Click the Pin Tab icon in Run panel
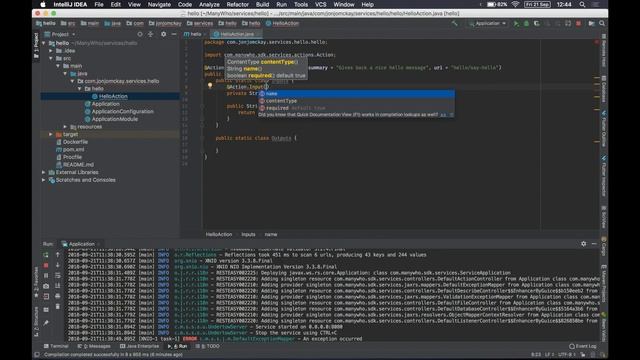 point(46,323)
